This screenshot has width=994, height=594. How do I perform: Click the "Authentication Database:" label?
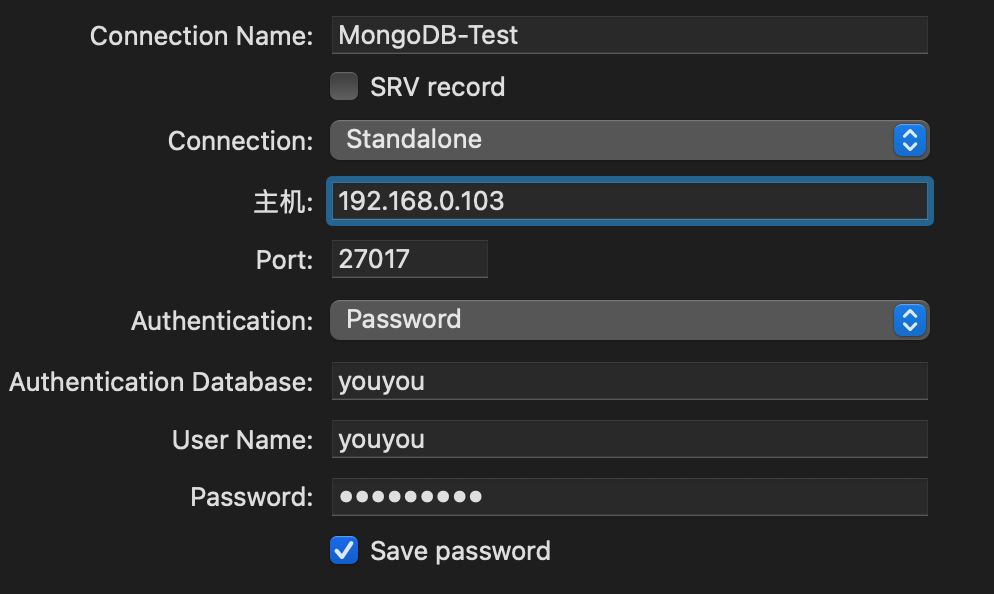(x=161, y=382)
